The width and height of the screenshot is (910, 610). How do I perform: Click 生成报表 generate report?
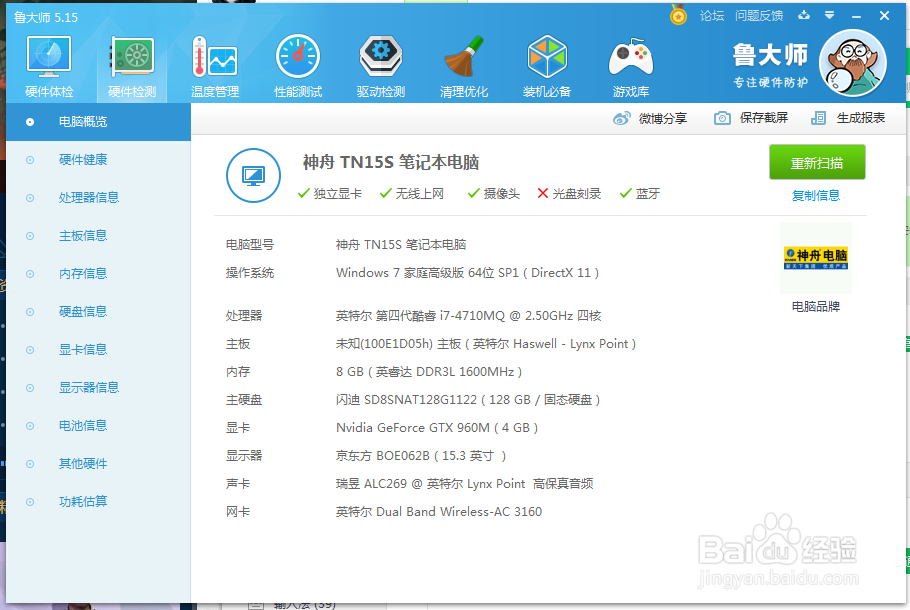pos(861,118)
